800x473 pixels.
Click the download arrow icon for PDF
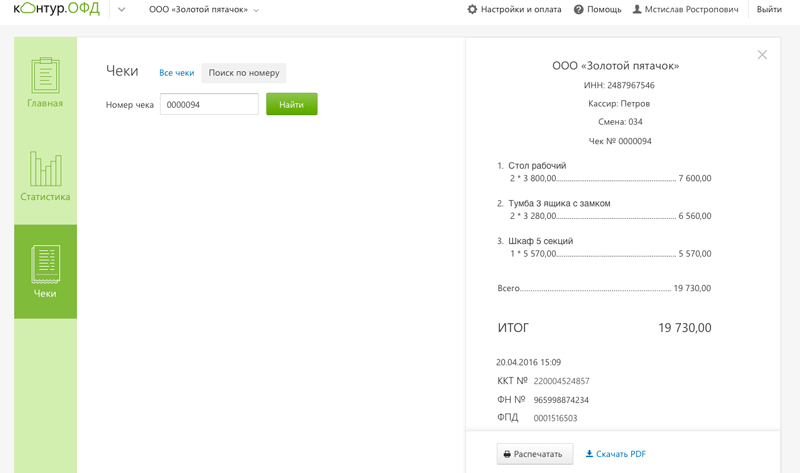tap(589, 454)
